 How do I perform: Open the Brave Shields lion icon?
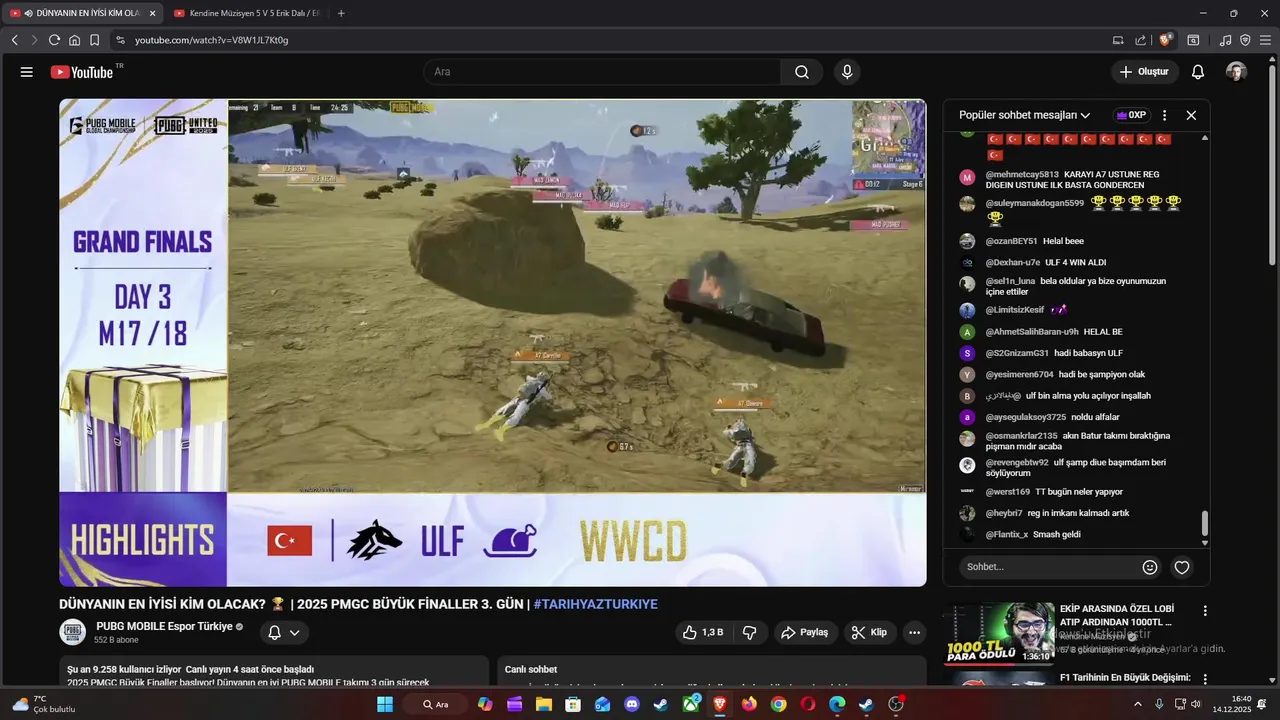pyautogui.click(x=1166, y=40)
